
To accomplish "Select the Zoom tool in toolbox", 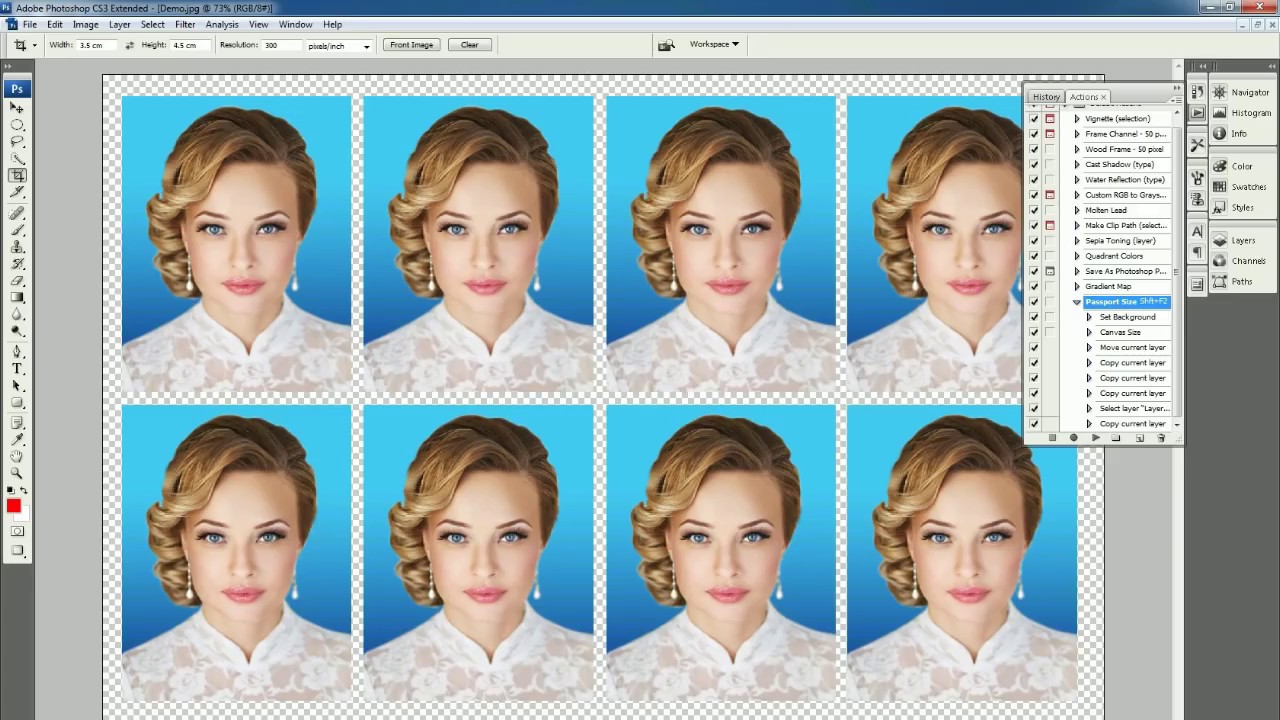I will [17, 472].
